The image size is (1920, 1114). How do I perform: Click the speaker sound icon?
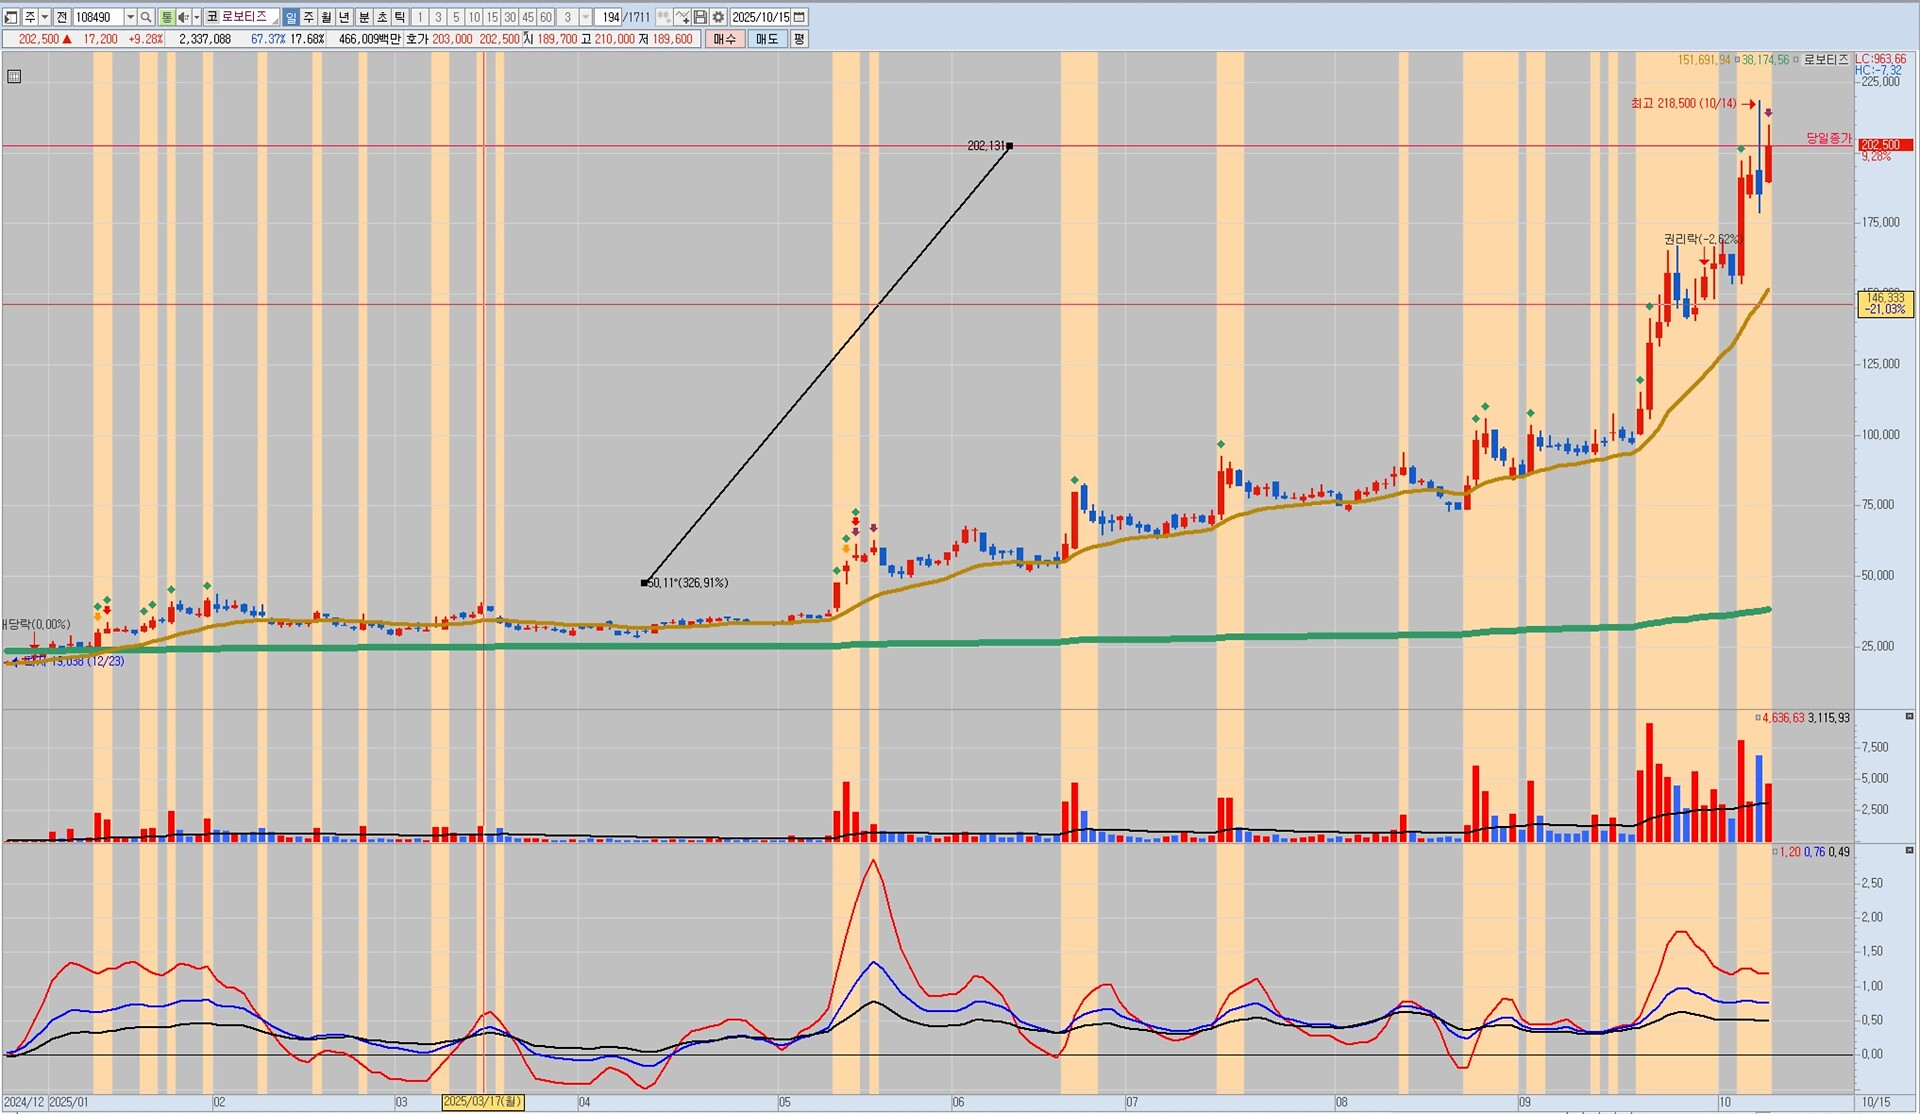183,17
